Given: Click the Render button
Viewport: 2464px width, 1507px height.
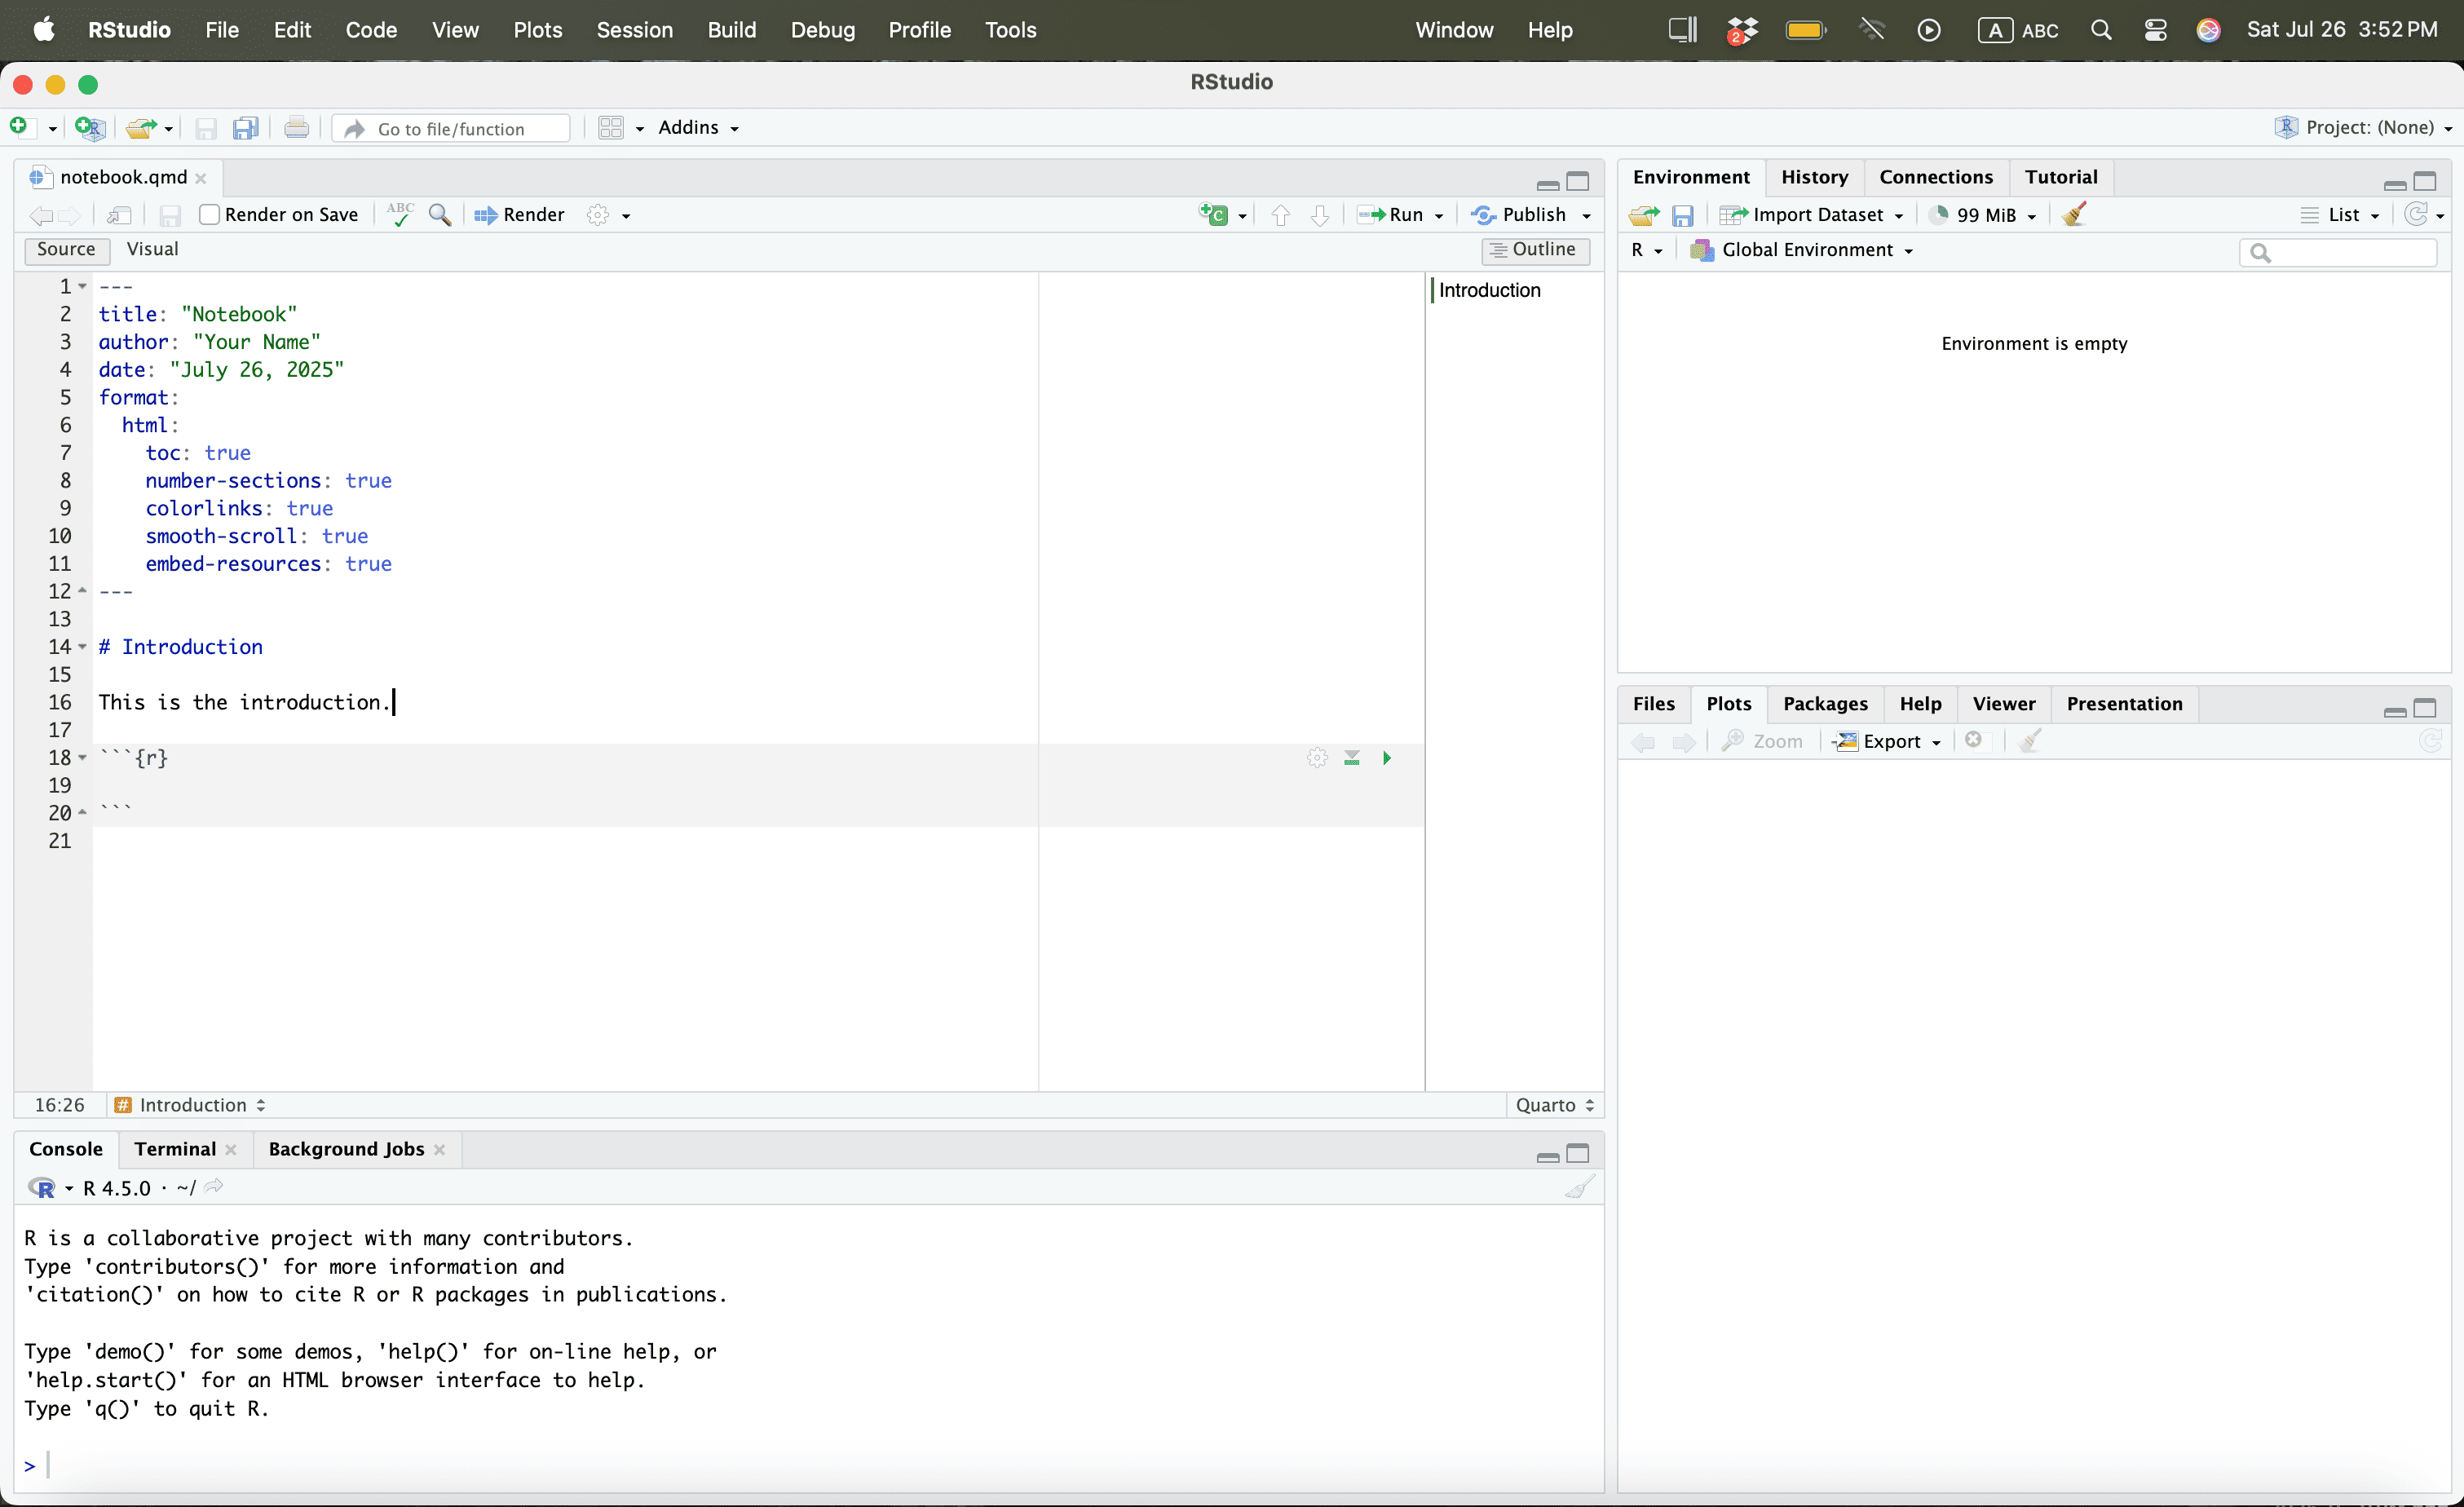Looking at the screenshot, I should pos(520,214).
